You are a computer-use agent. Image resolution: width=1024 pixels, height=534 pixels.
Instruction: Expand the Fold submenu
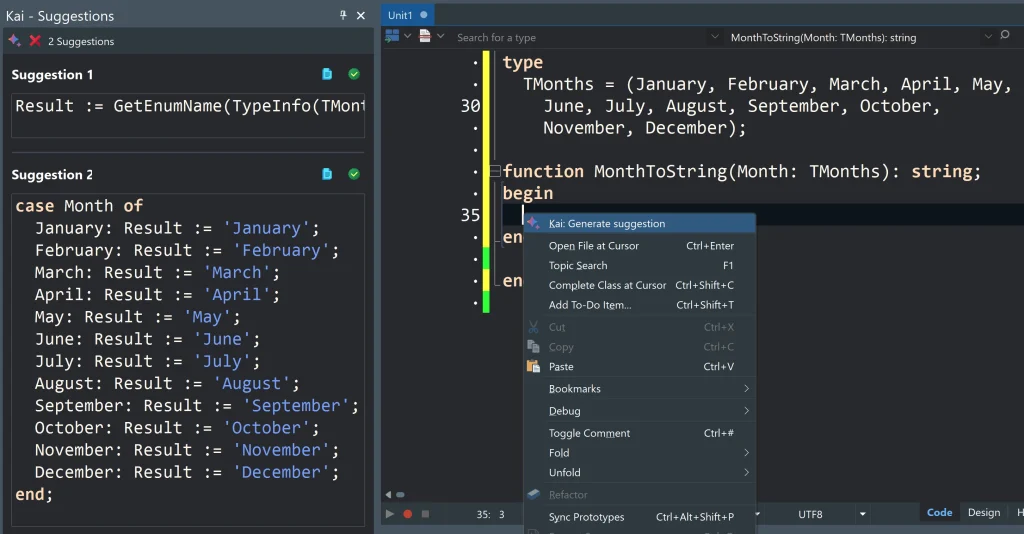click(639, 453)
